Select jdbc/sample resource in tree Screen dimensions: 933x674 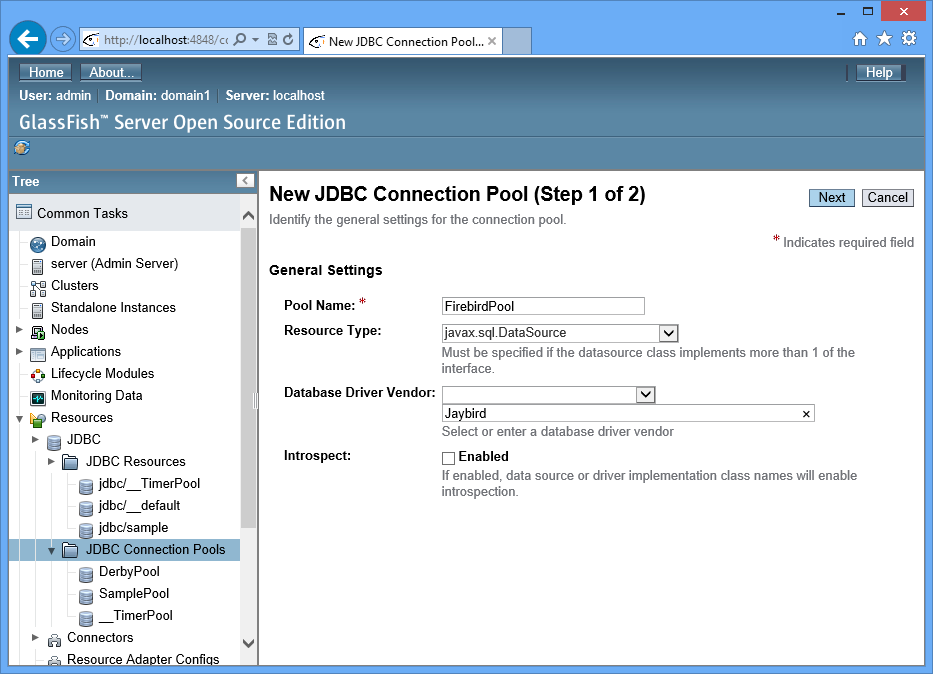(133, 528)
